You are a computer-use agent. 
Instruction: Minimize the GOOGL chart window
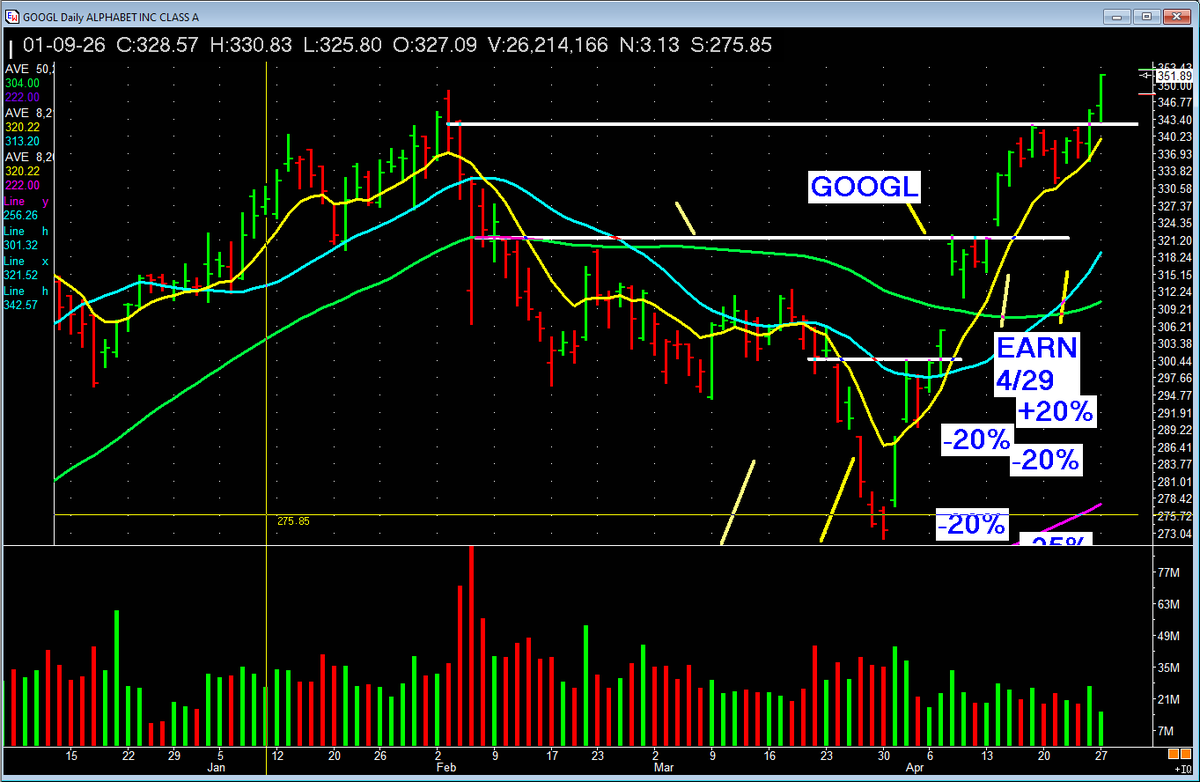(x=1118, y=15)
